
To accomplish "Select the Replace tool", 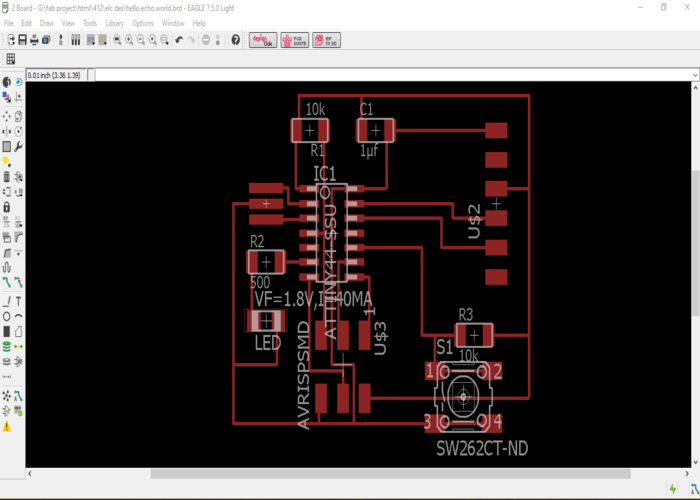I will pyautogui.click(x=18, y=192).
